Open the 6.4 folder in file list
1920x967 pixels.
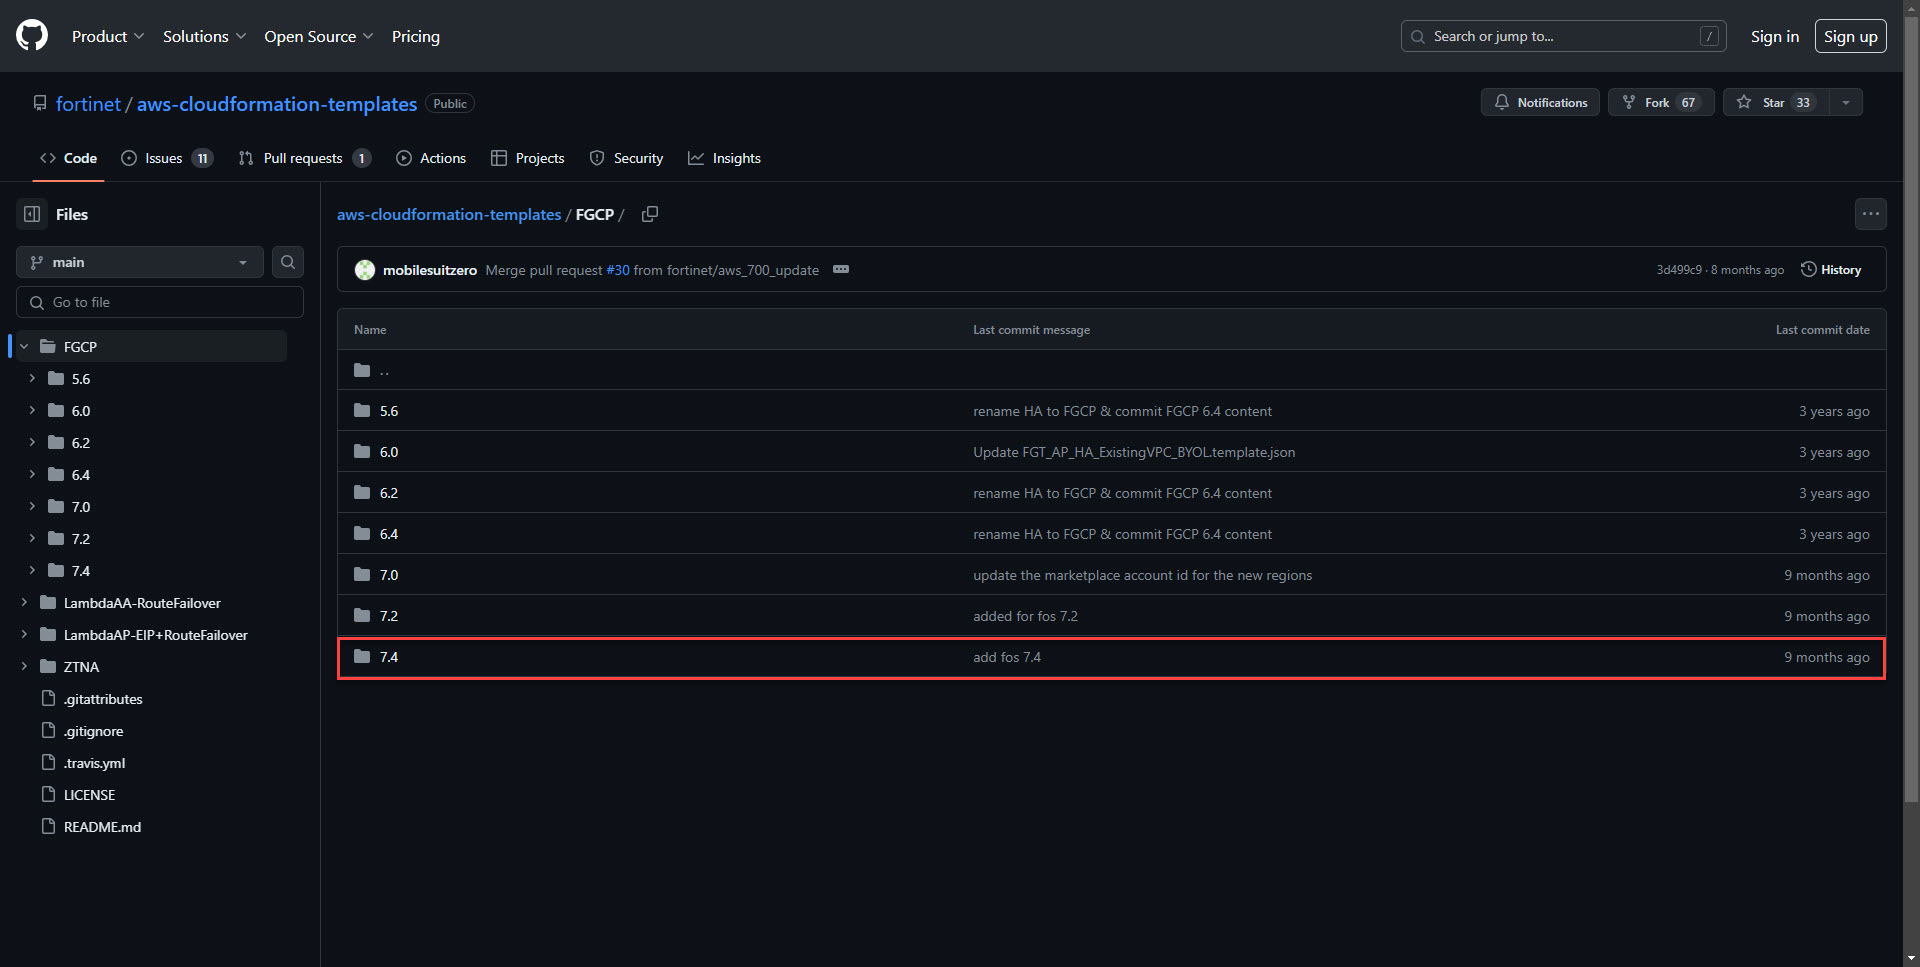389,534
